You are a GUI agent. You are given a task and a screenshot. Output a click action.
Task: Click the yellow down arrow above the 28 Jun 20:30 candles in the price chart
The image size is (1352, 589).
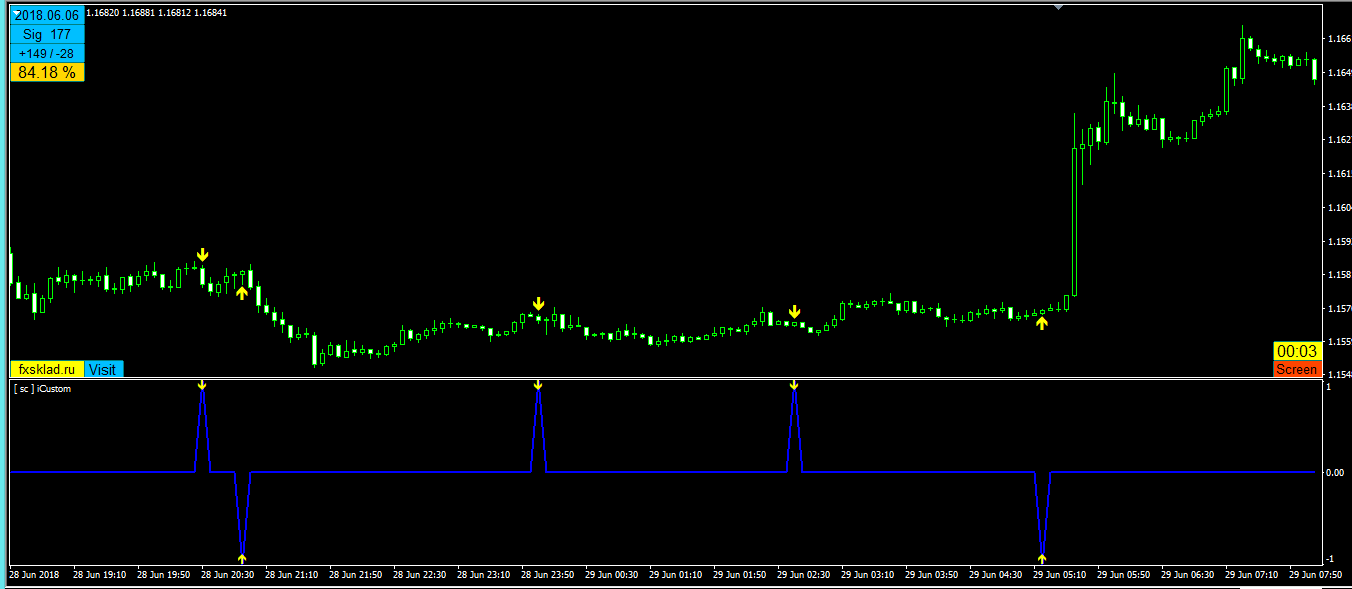pyautogui.click(x=202, y=254)
